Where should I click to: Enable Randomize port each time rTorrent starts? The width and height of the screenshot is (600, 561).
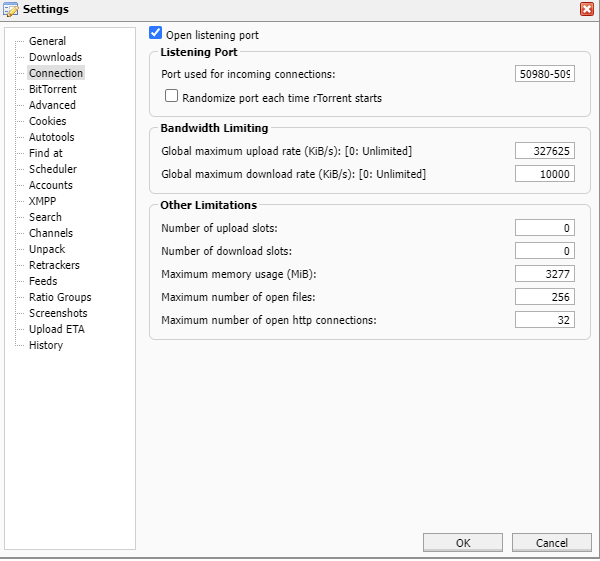pos(171,96)
